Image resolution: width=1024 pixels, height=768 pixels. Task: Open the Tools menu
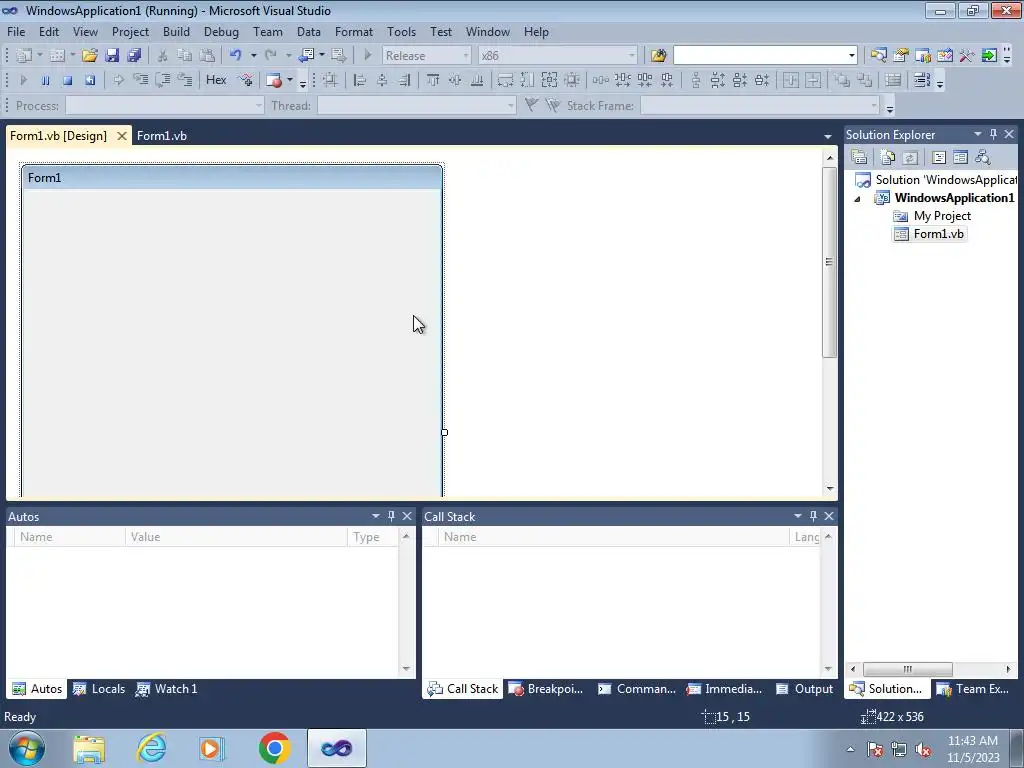[401, 31]
